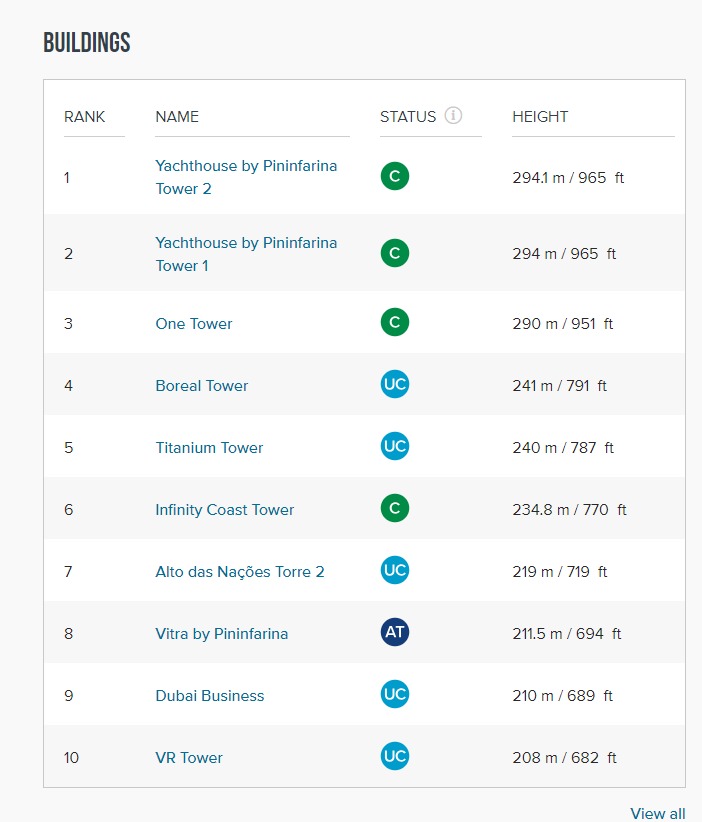Click the C status icon for Yachthouse Tower 2

tap(395, 176)
